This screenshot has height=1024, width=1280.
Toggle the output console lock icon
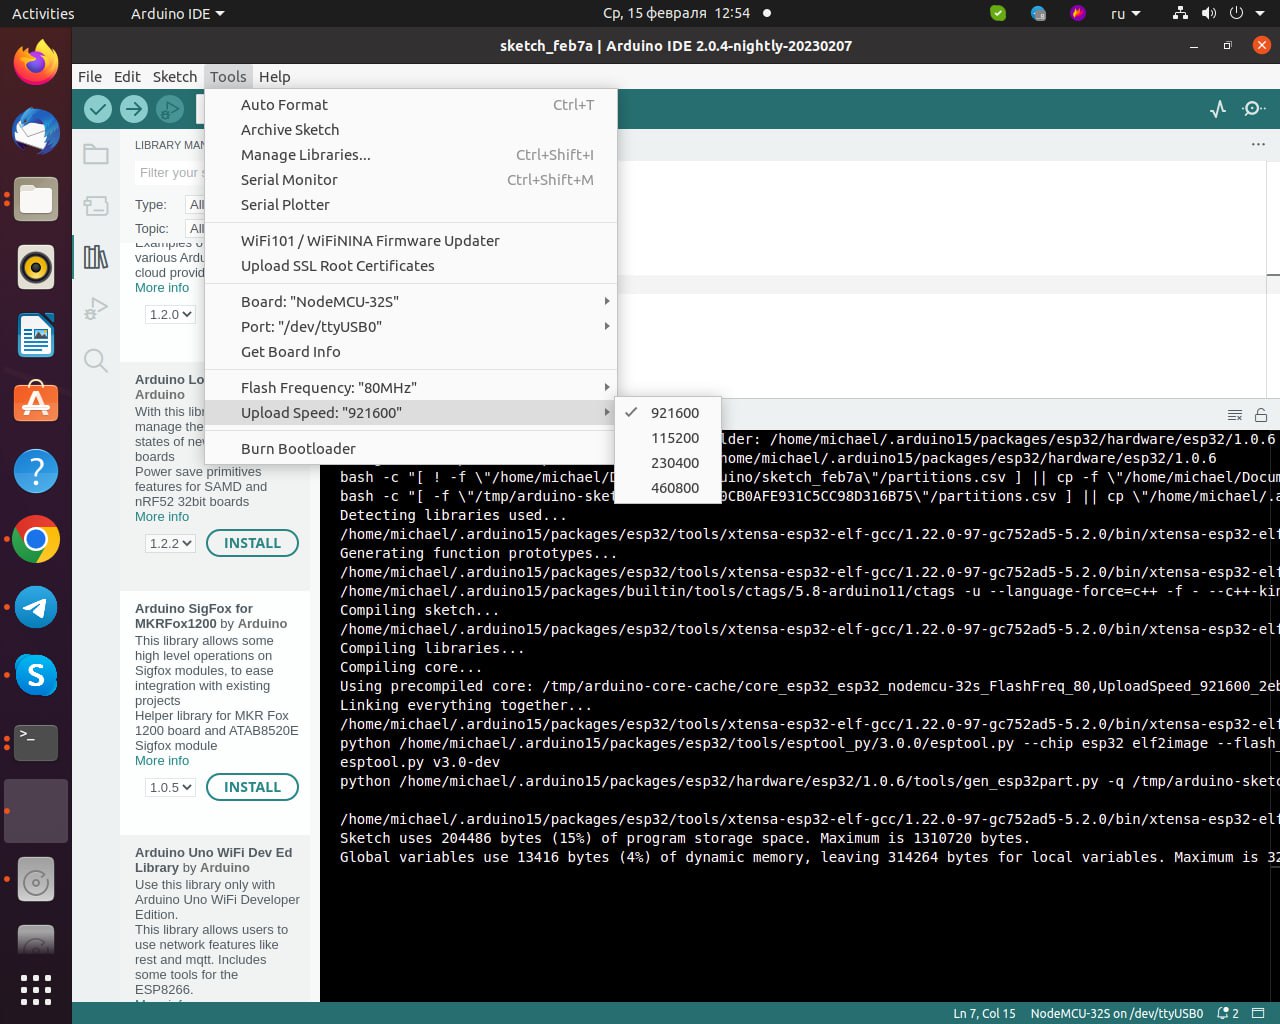[x=1261, y=415]
